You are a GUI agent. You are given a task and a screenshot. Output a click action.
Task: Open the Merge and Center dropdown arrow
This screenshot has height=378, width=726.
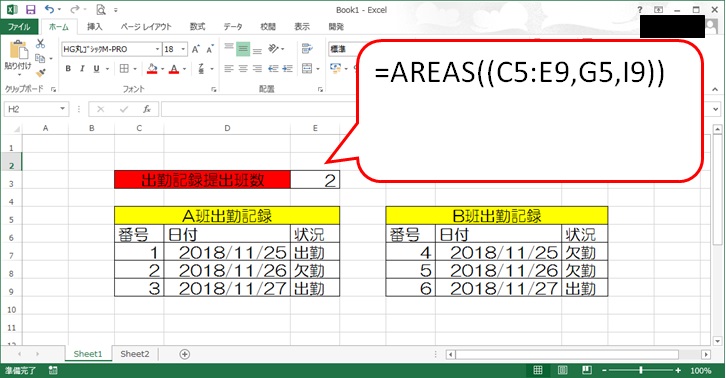(318, 69)
